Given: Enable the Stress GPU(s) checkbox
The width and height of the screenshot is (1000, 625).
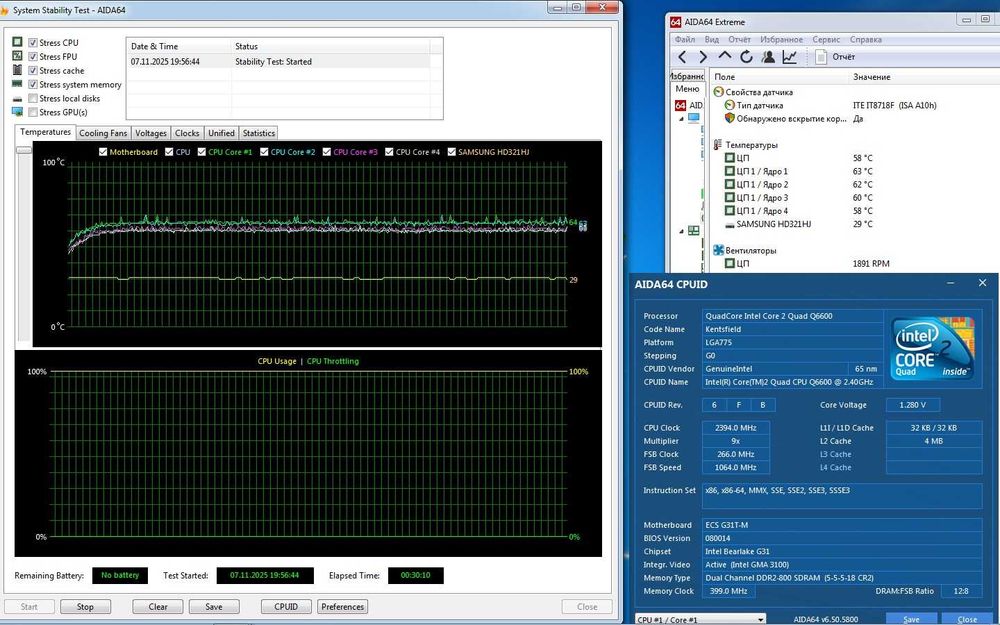Looking at the screenshot, I should [34, 113].
